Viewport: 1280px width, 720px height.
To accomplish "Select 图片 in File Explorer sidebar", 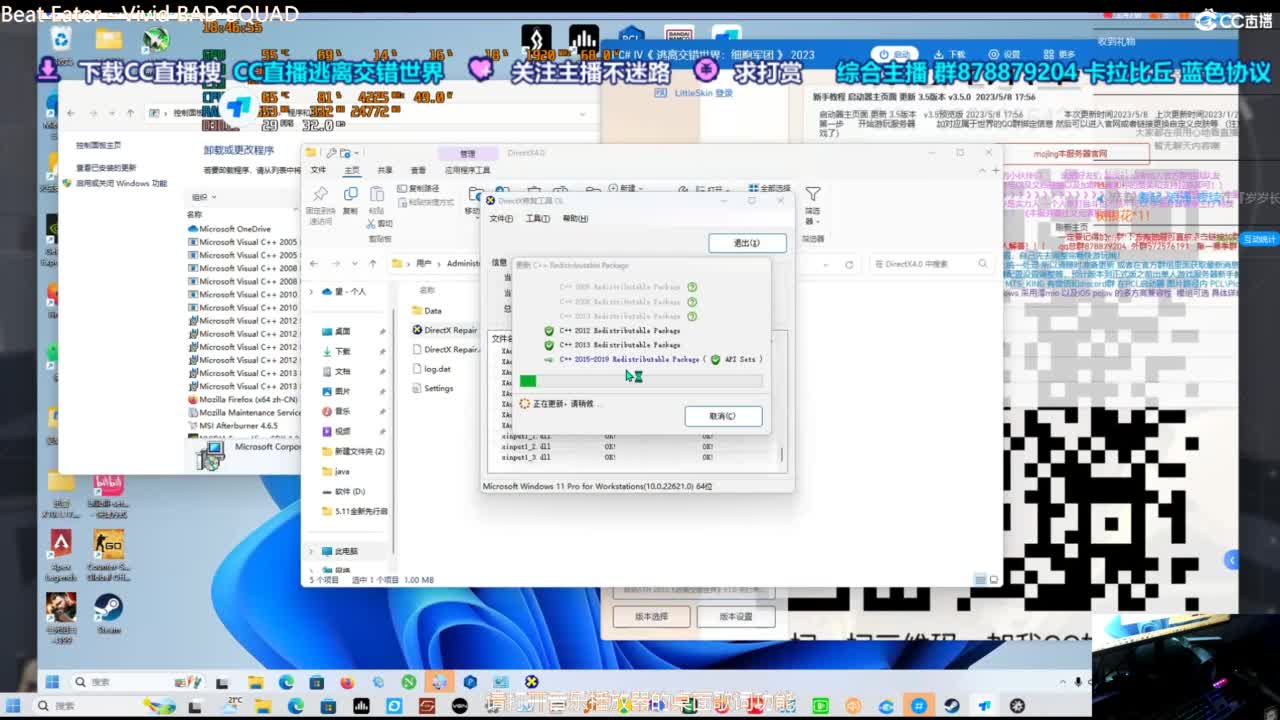I will tap(343, 391).
